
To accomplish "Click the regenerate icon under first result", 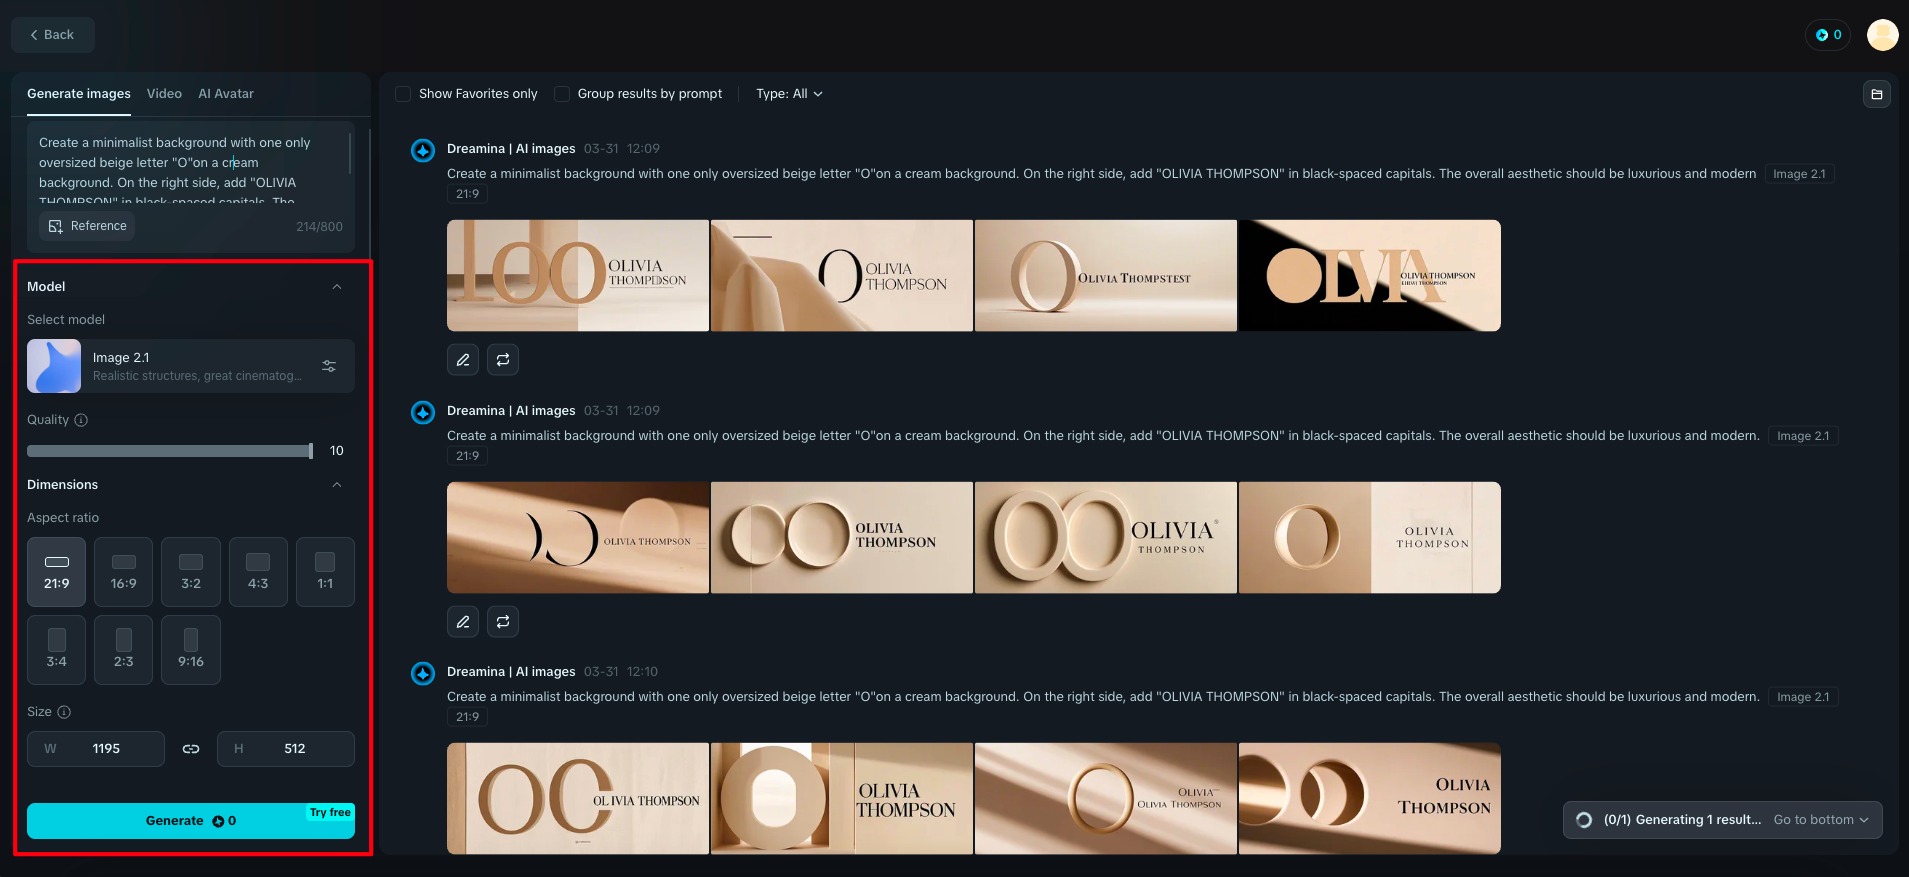I will coord(503,360).
